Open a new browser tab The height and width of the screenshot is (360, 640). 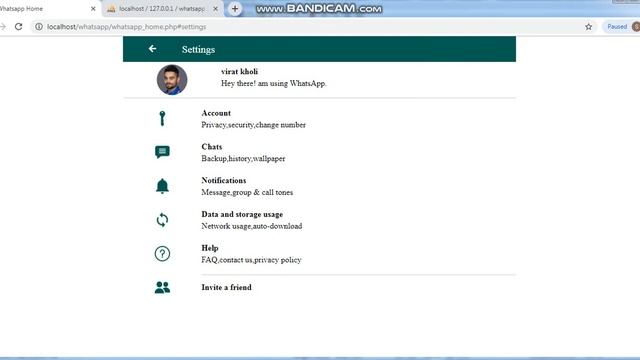pos(235,9)
